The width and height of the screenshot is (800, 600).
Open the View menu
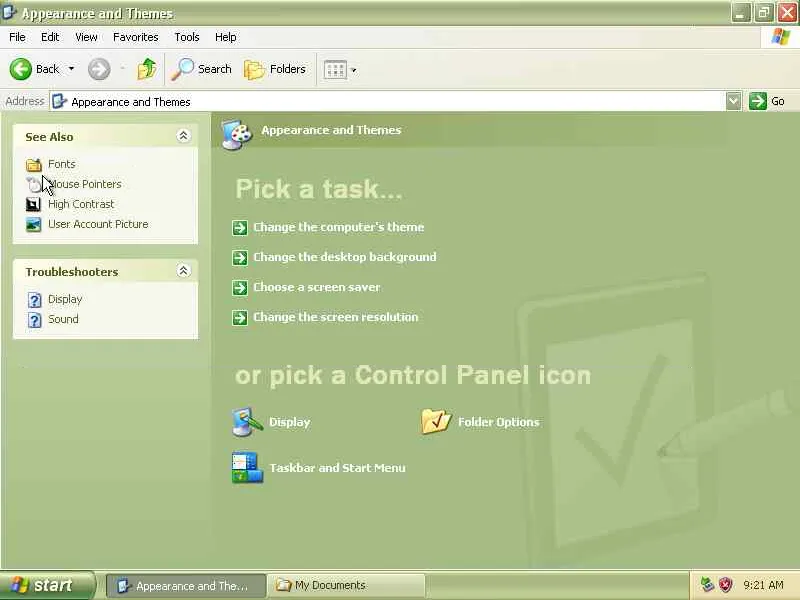click(86, 37)
